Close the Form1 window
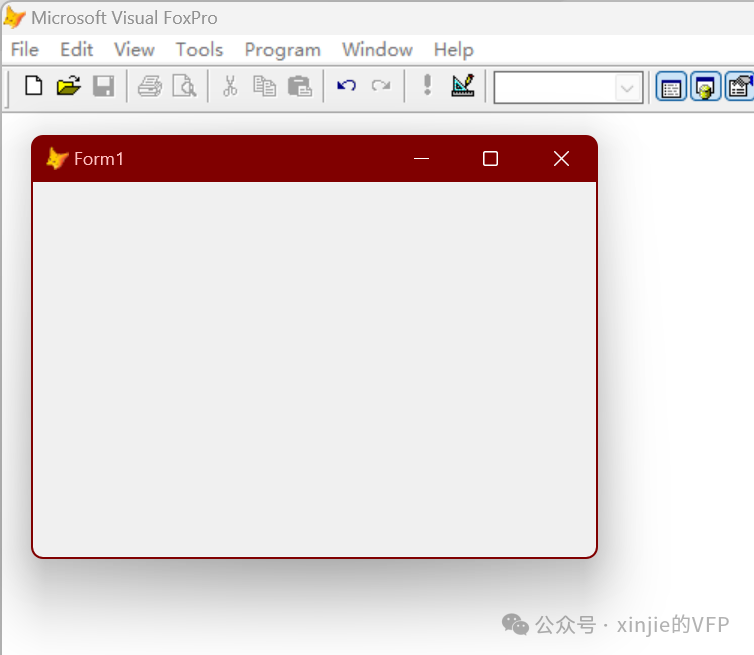The image size is (754, 655). [x=561, y=158]
